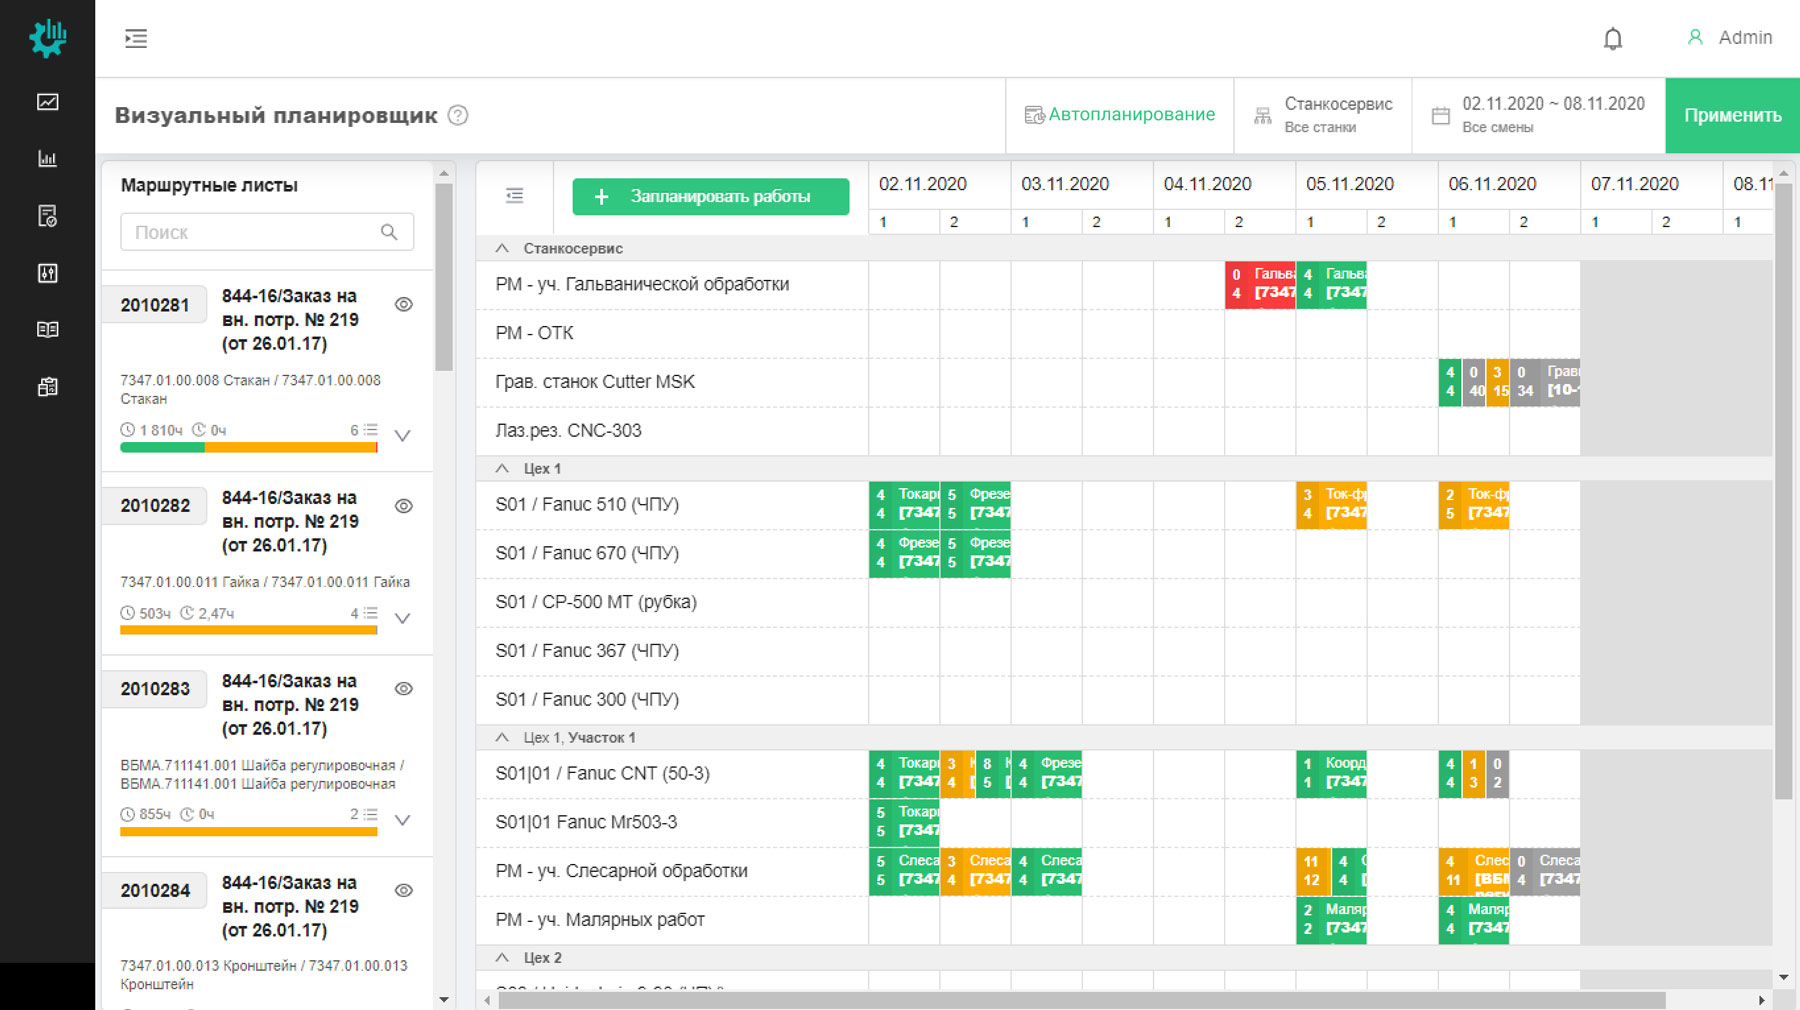This screenshot has height=1010, width=1800.
Task: Click help question mark next to title
Action: [458, 115]
